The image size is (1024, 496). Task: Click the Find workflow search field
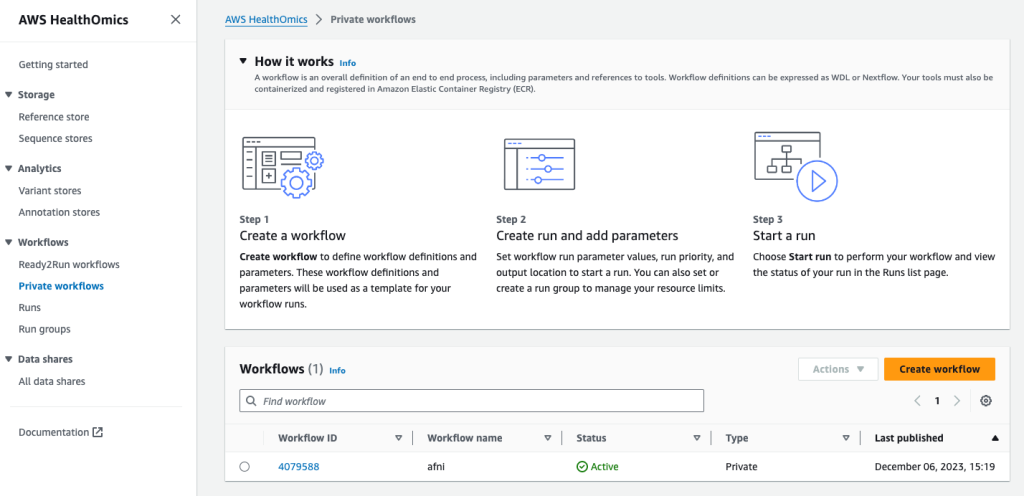pyautogui.click(x=472, y=401)
